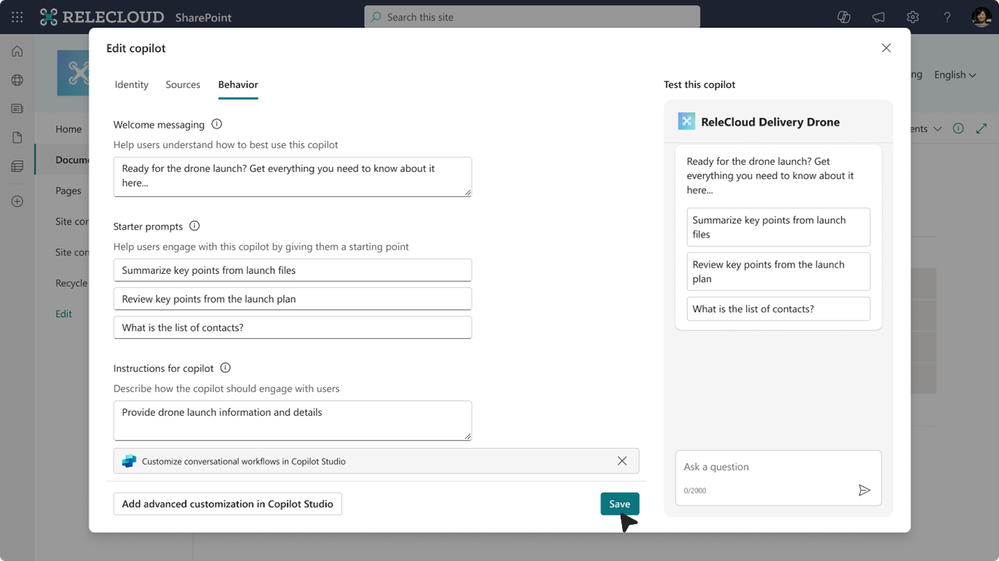Open the user profile avatar

(x=981, y=17)
